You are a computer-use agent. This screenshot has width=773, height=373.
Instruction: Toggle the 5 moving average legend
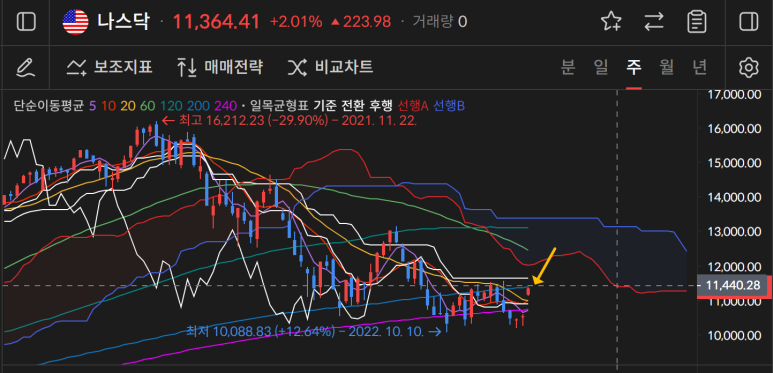[92, 105]
